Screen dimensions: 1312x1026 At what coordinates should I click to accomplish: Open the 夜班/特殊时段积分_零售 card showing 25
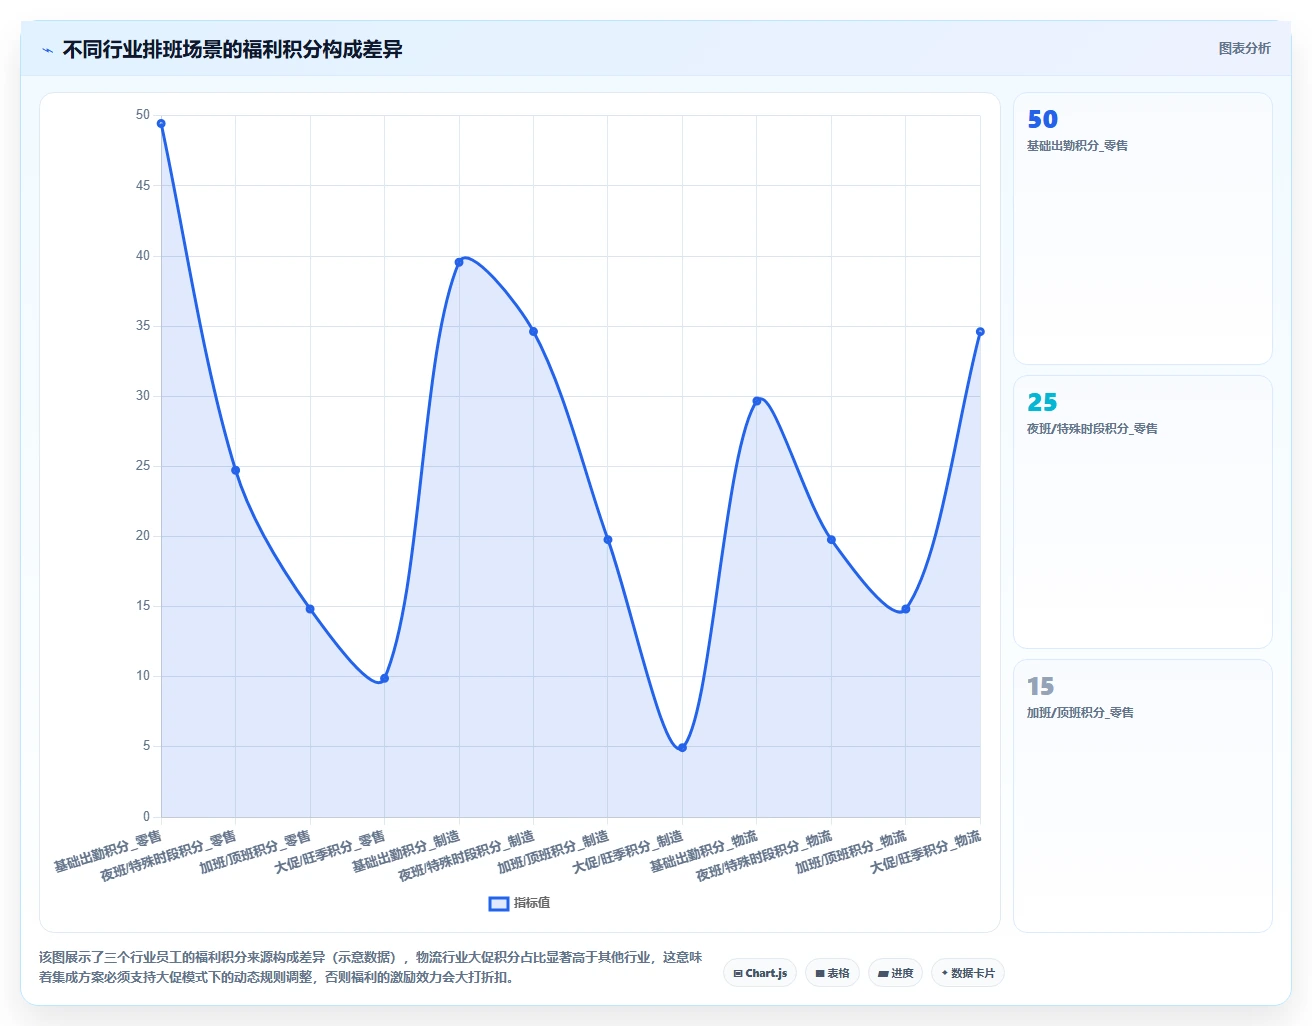coord(1143,512)
